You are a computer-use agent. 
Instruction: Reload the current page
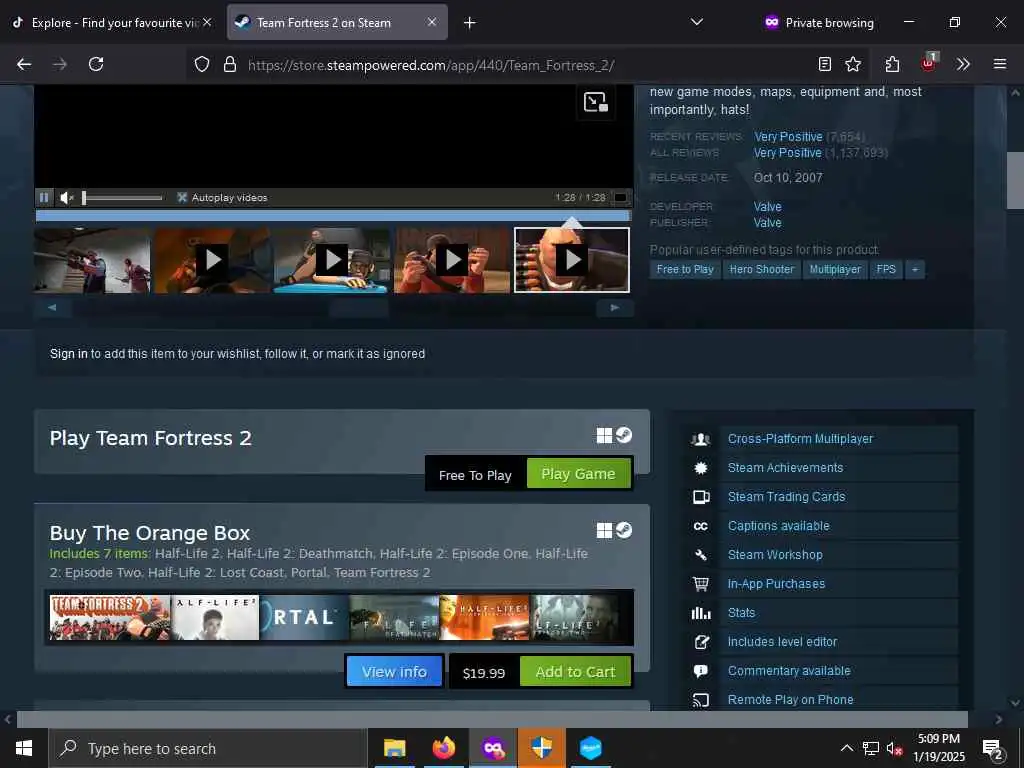(96, 64)
